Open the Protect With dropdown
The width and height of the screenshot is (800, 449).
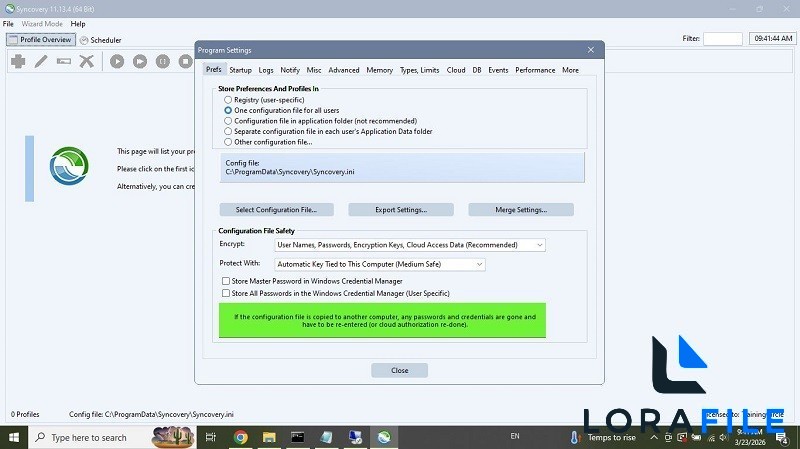pyautogui.click(x=380, y=264)
